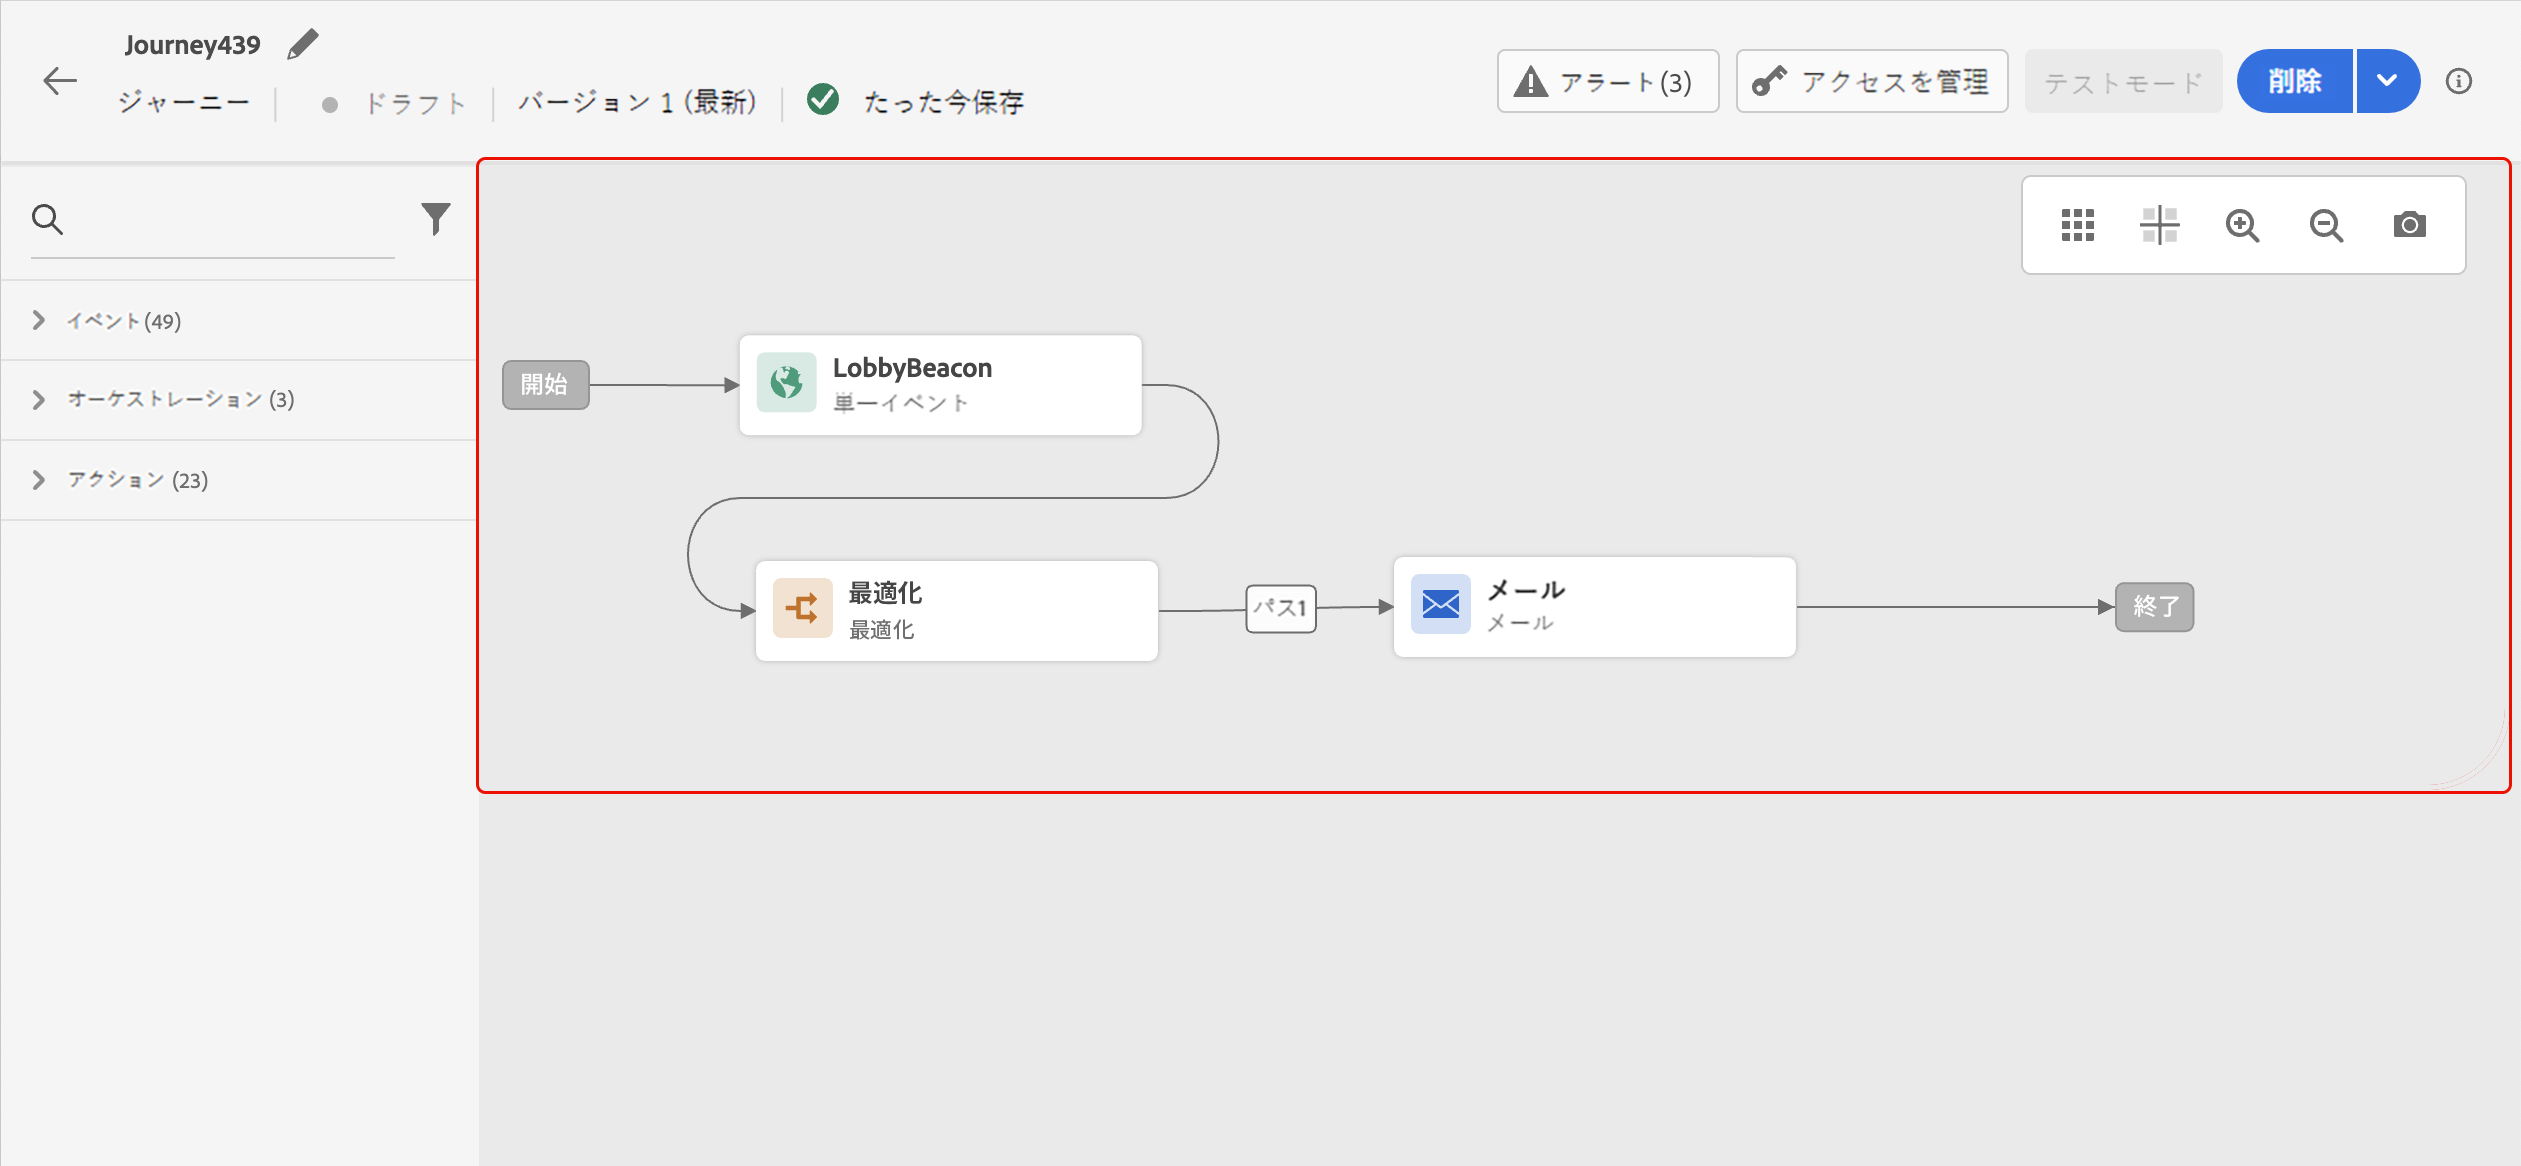Open the info icon at top right
Image resolution: width=2521 pixels, height=1166 pixels.
(2459, 81)
